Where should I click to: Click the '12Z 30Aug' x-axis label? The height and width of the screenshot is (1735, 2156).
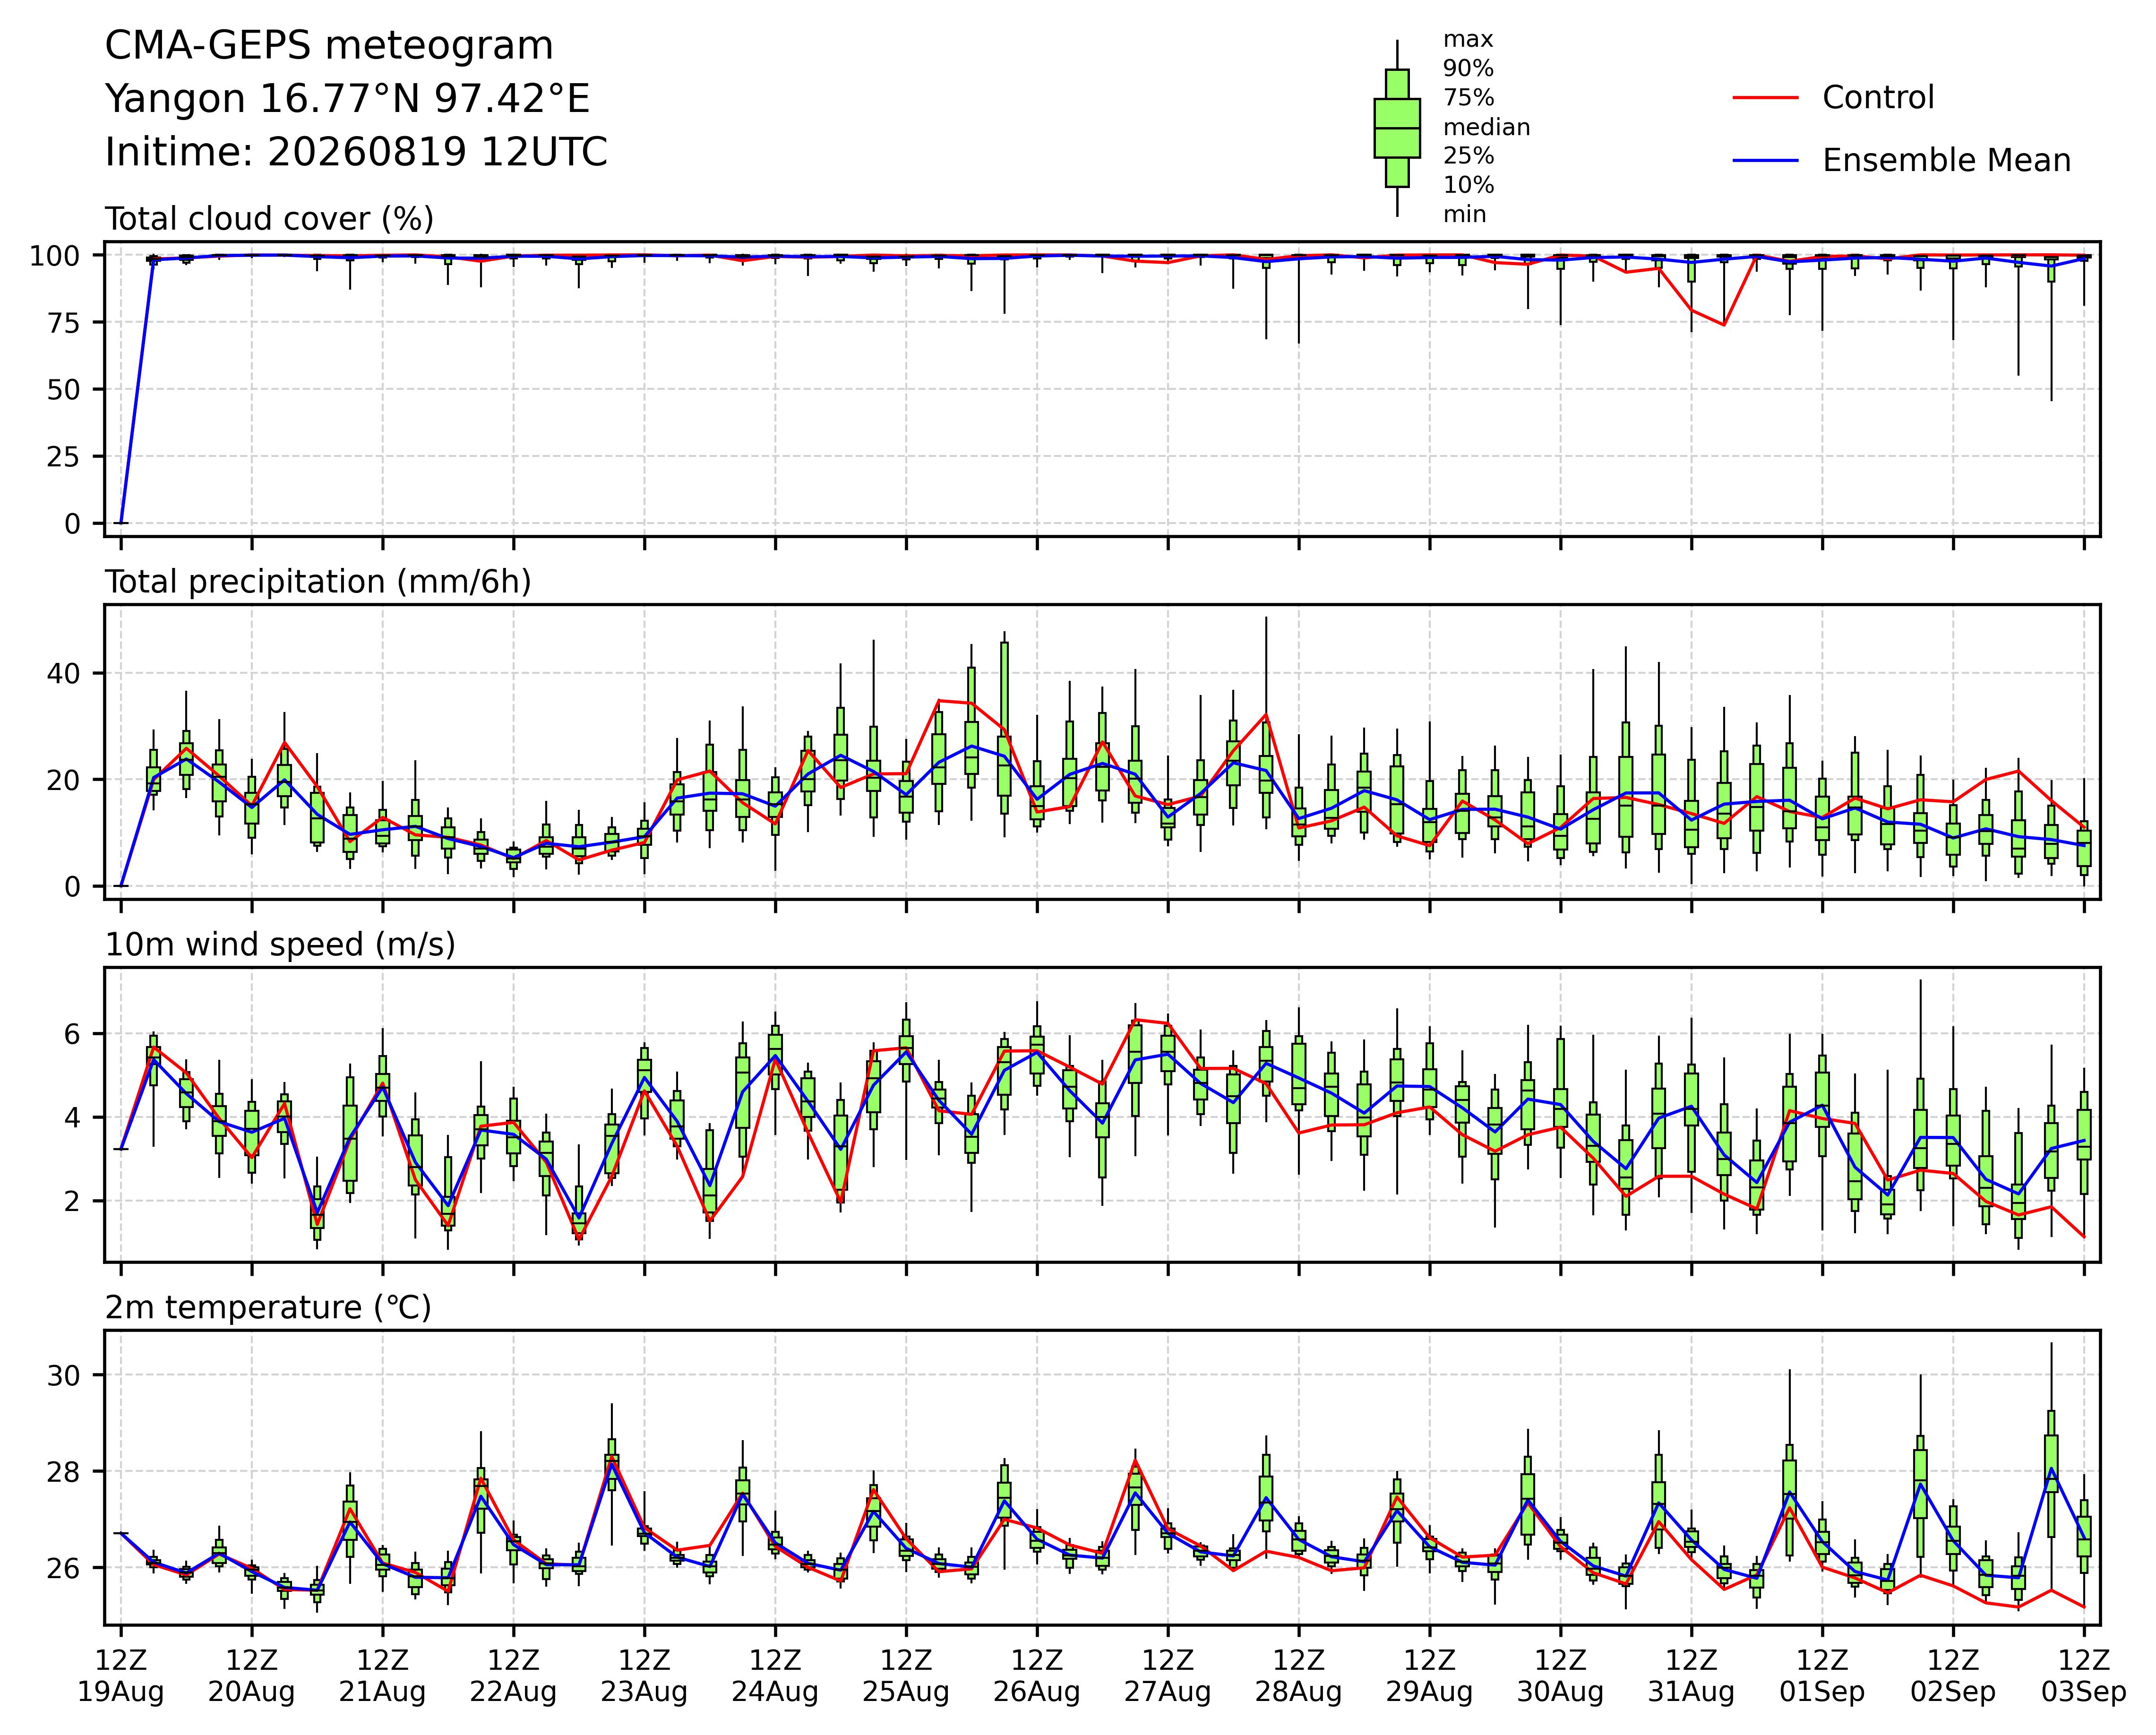click(x=1561, y=1677)
